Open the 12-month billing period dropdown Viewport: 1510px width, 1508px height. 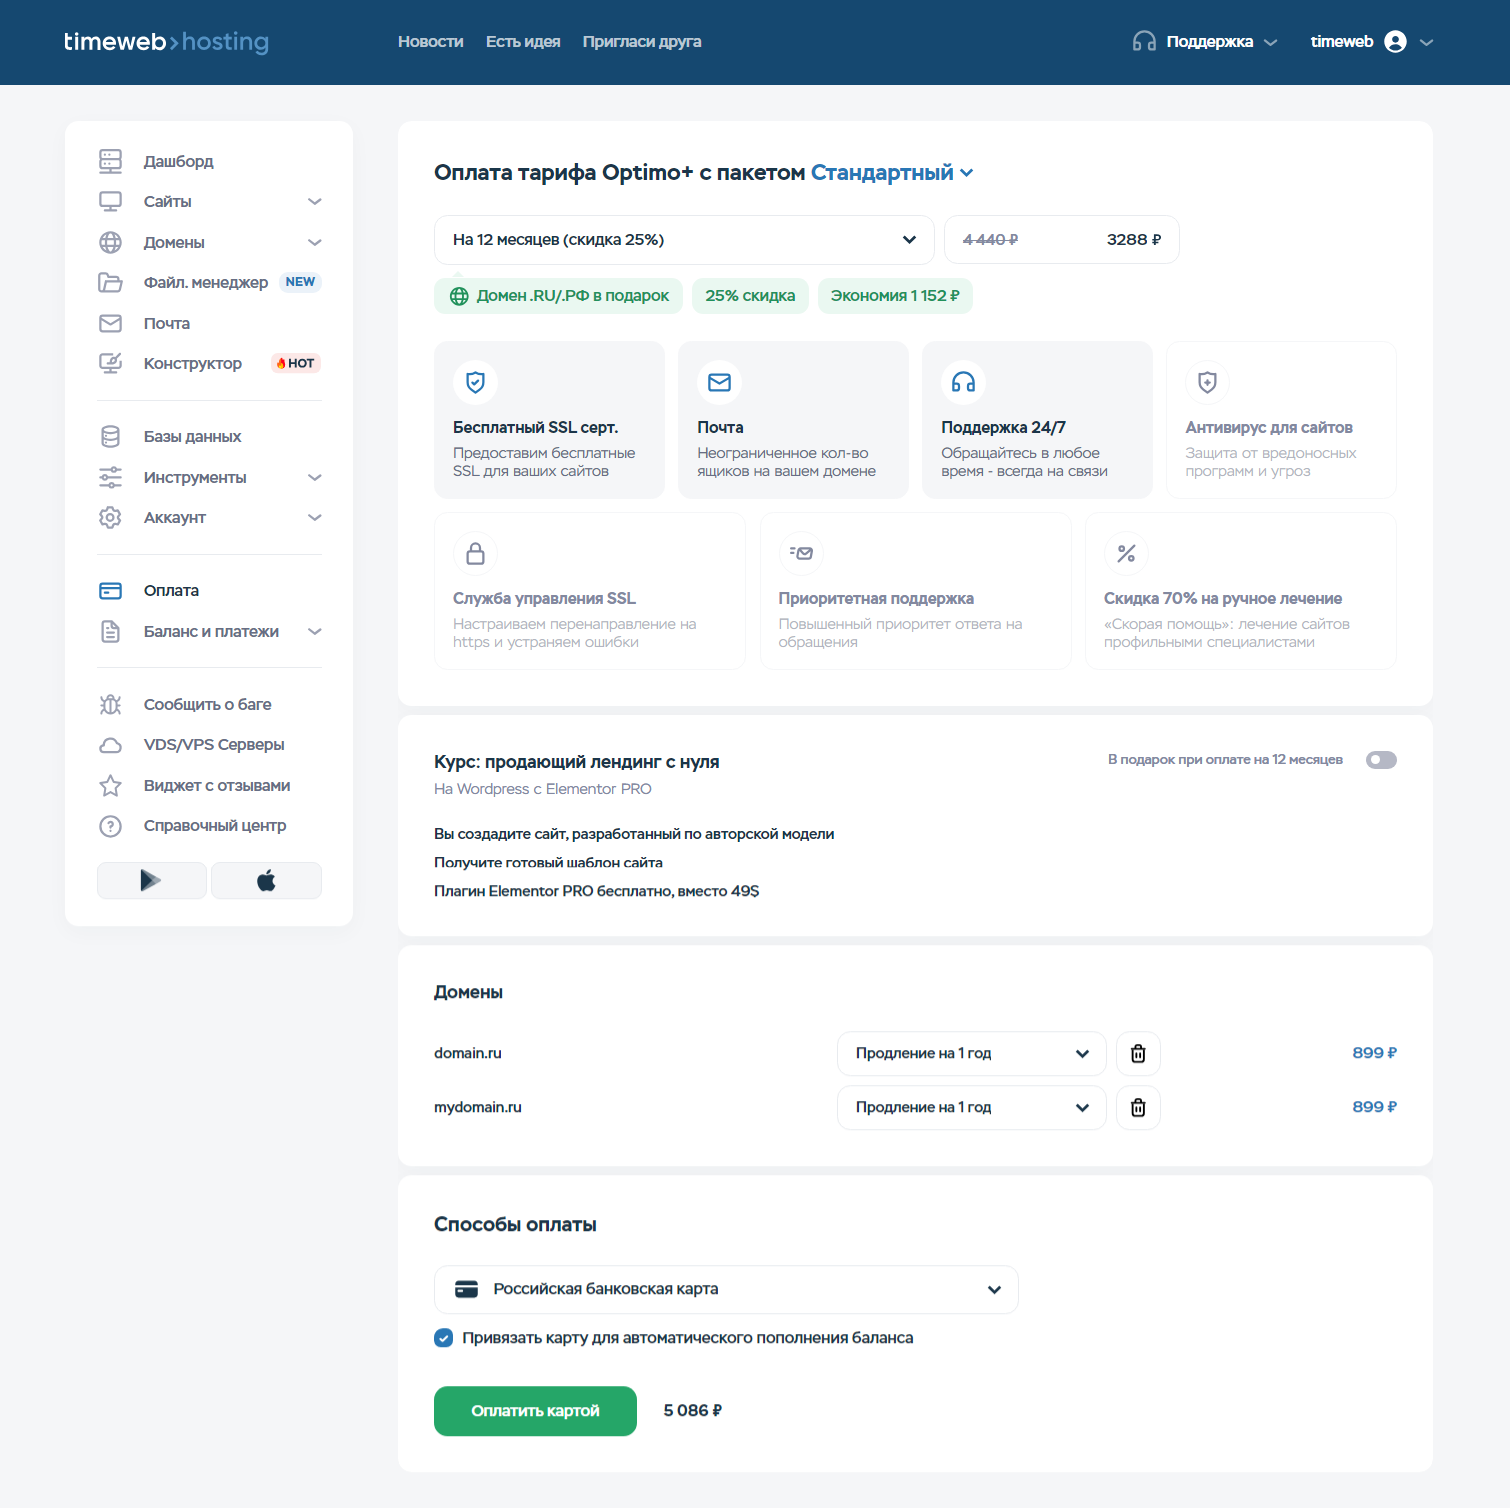tap(684, 240)
